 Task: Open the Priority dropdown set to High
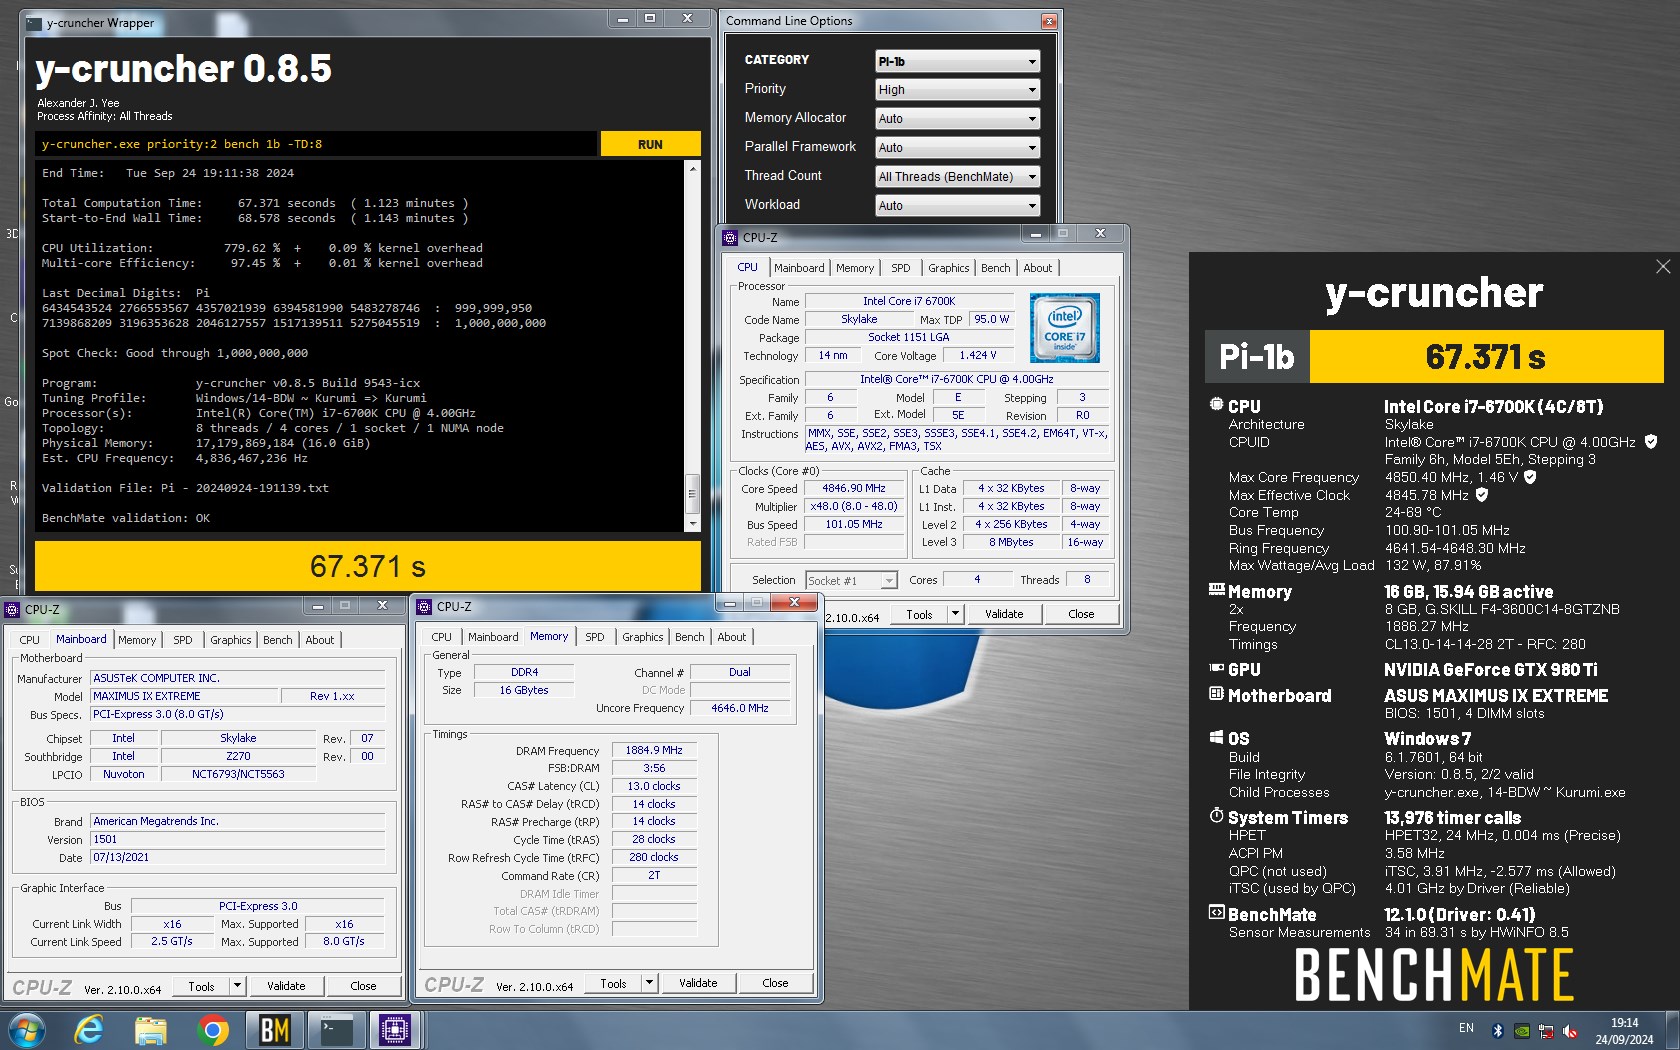957,89
